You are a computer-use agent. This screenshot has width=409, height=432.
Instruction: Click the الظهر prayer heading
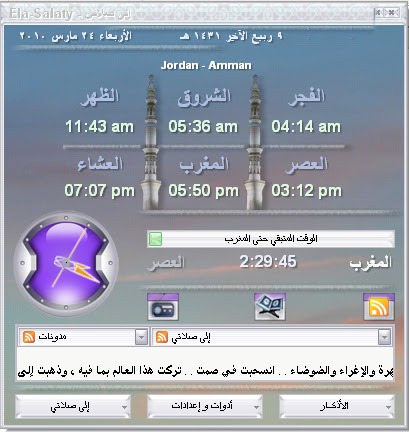[100, 97]
